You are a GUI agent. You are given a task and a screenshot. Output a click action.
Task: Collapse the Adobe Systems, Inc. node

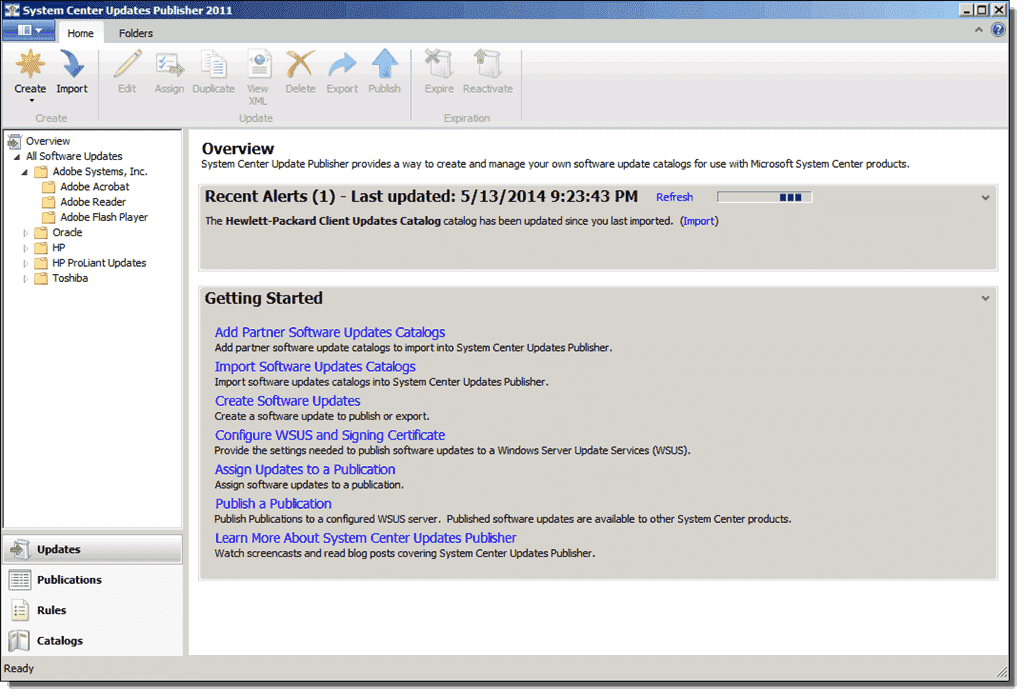[25, 172]
